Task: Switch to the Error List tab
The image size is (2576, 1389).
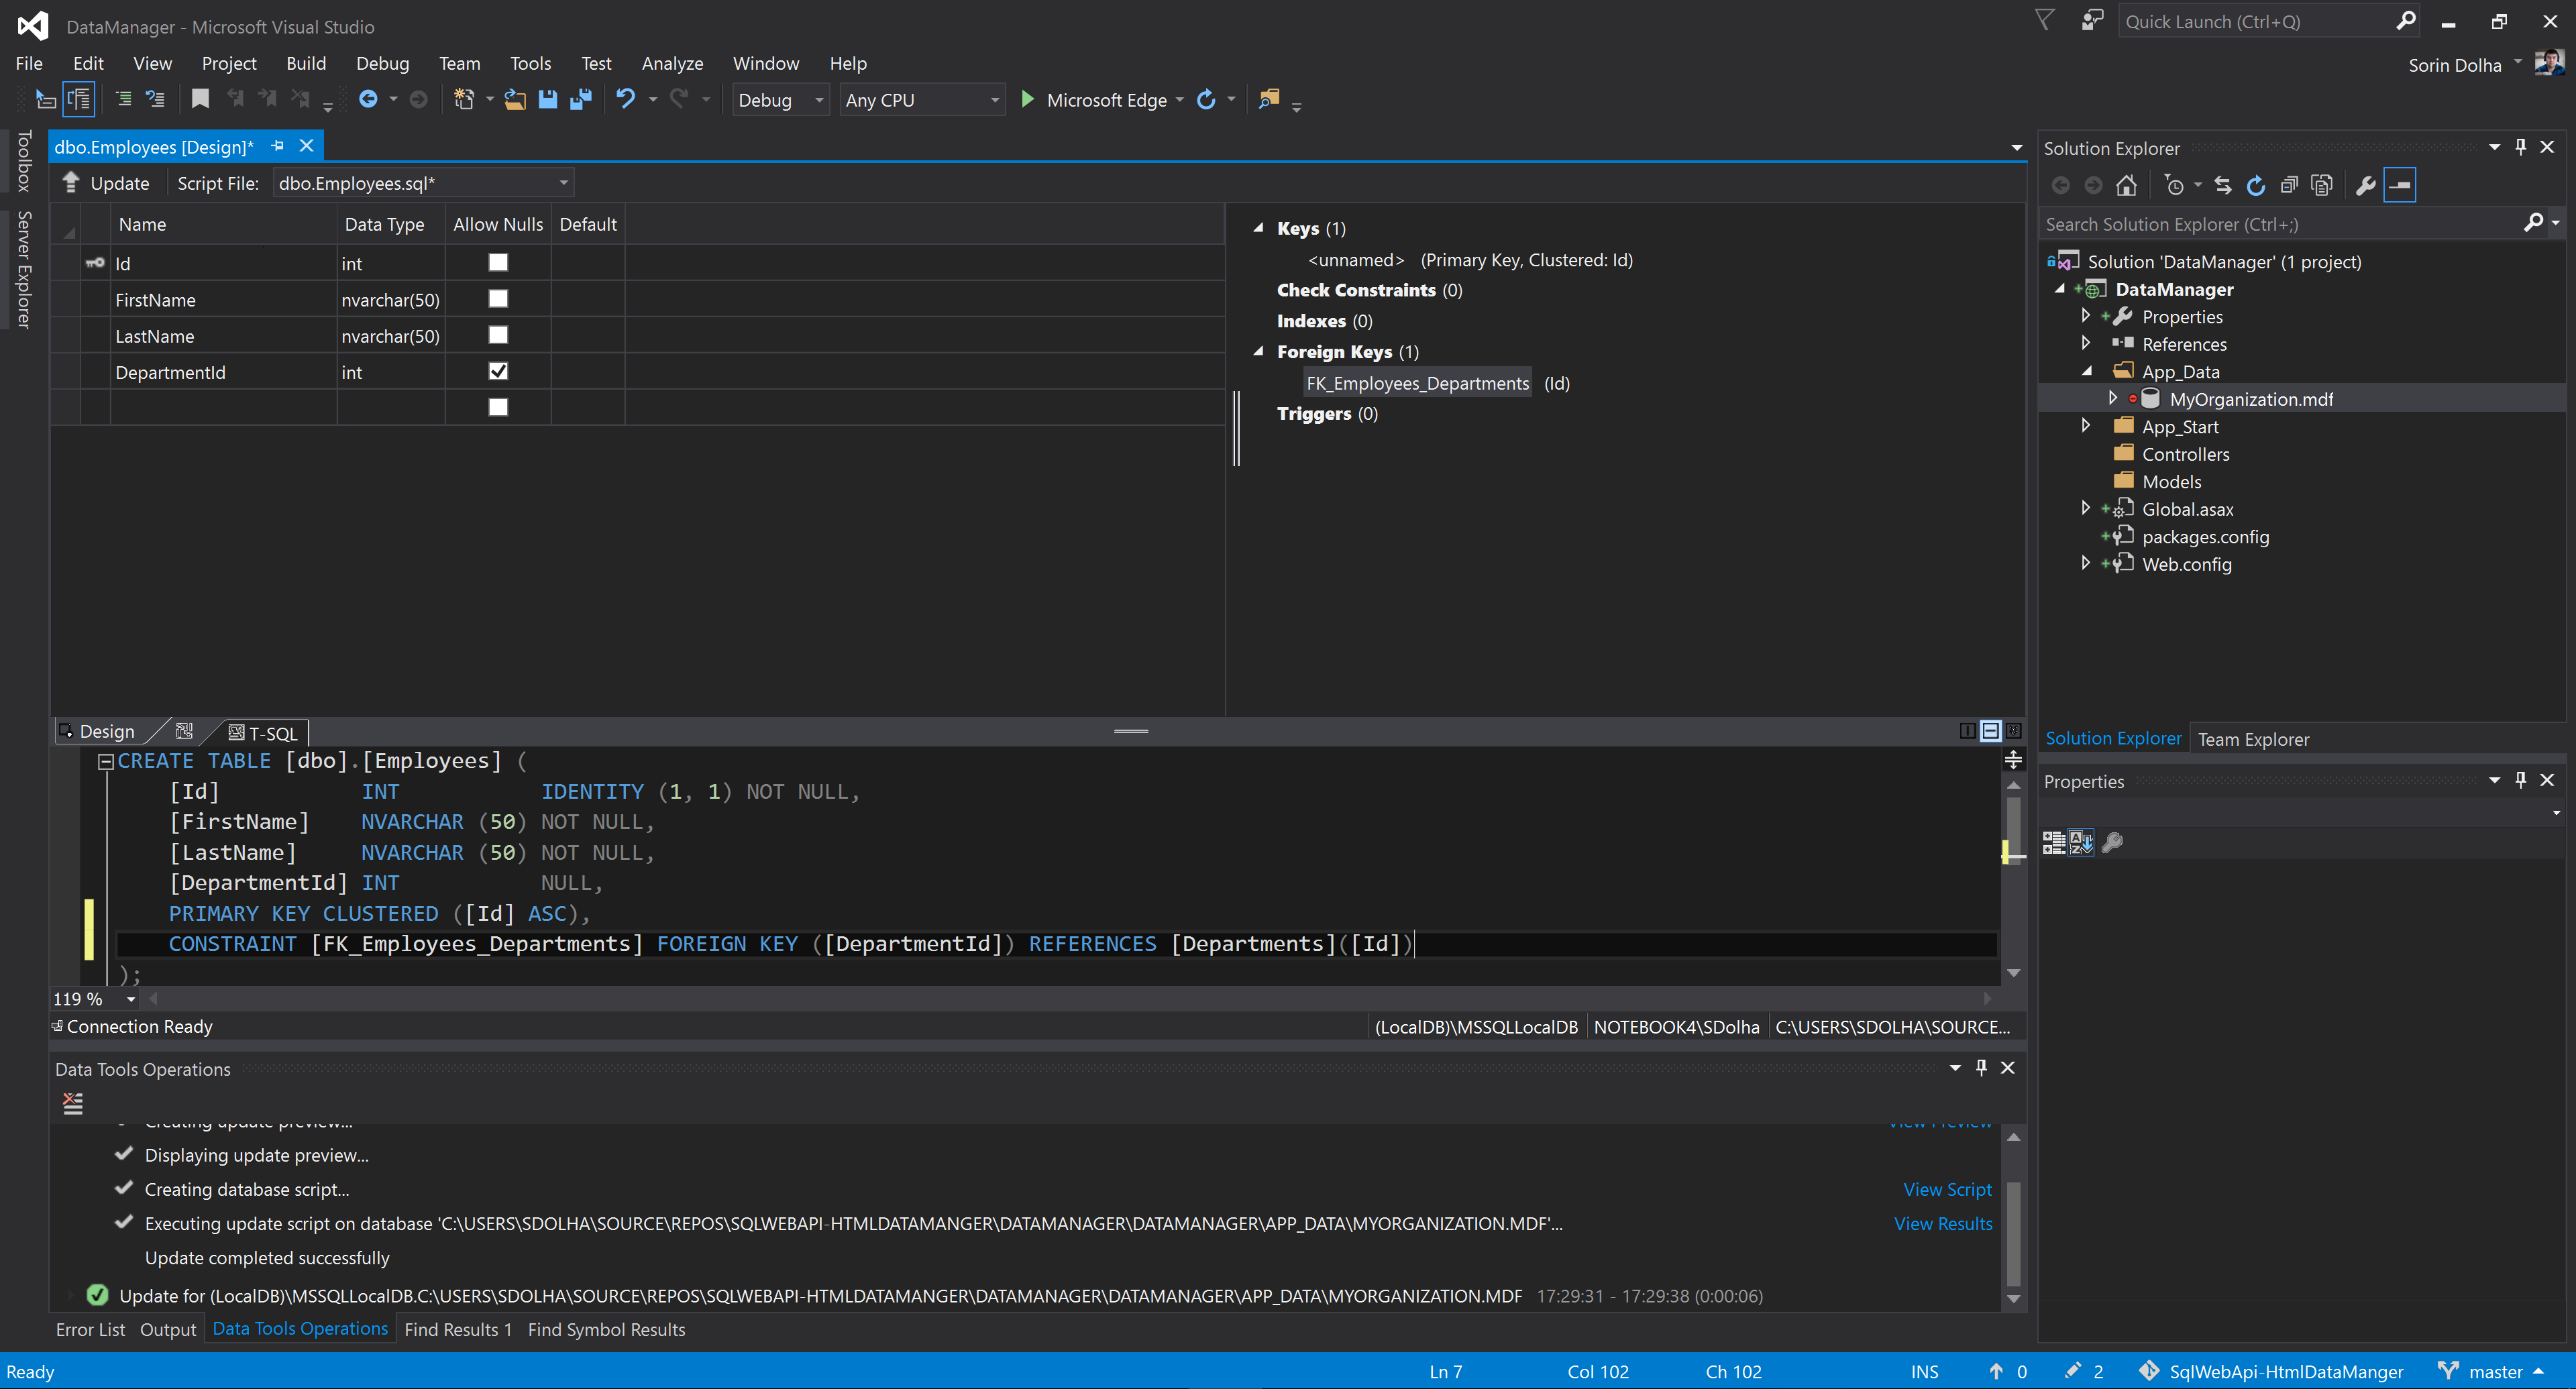Action: point(90,1329)
